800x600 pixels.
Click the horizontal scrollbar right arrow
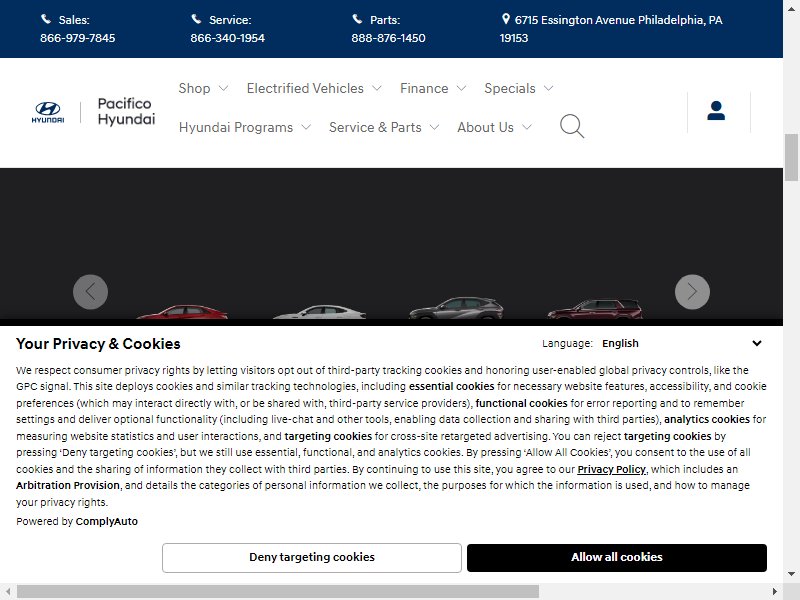[774, 592]
